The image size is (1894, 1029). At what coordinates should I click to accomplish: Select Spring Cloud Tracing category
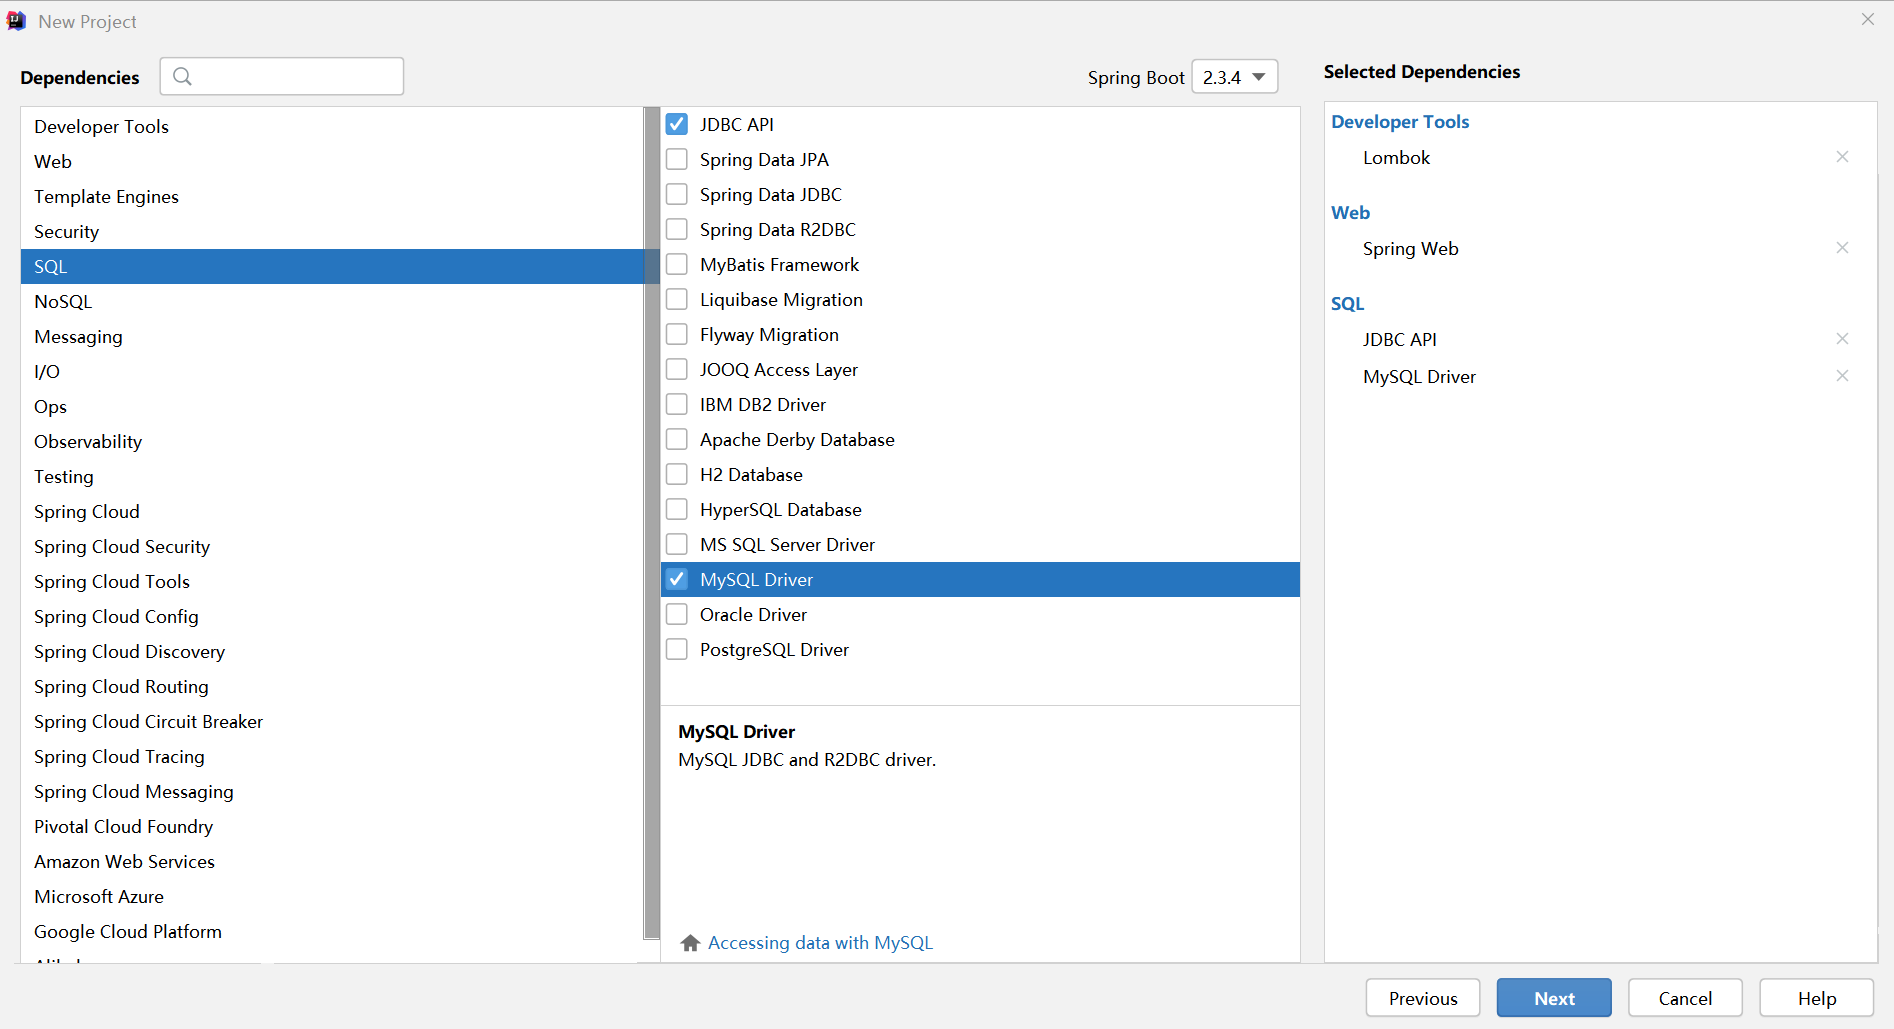point(332,756)
